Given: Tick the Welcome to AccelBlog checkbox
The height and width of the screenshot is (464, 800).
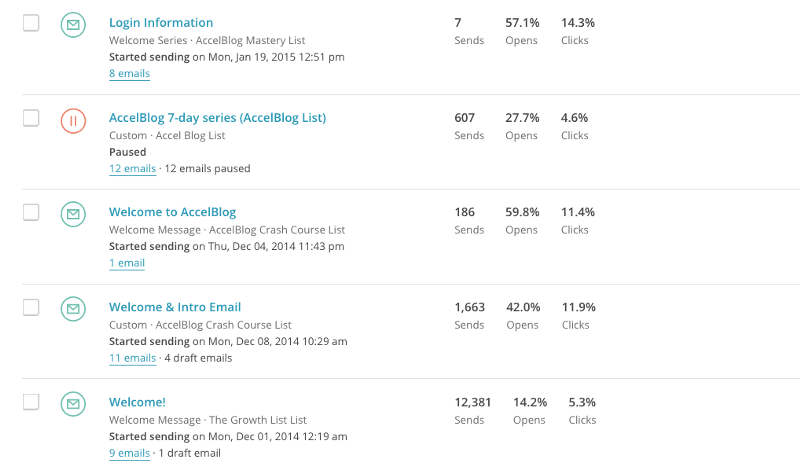Looking at the screenshot, I should [x=31, y=212].
